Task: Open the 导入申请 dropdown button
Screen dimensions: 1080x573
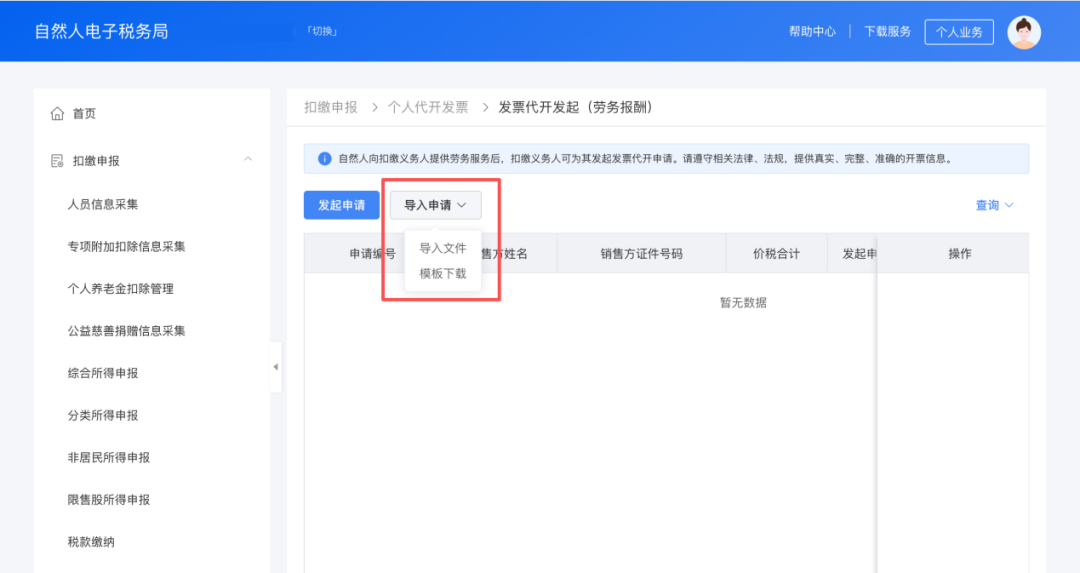Action: [435, 205]
